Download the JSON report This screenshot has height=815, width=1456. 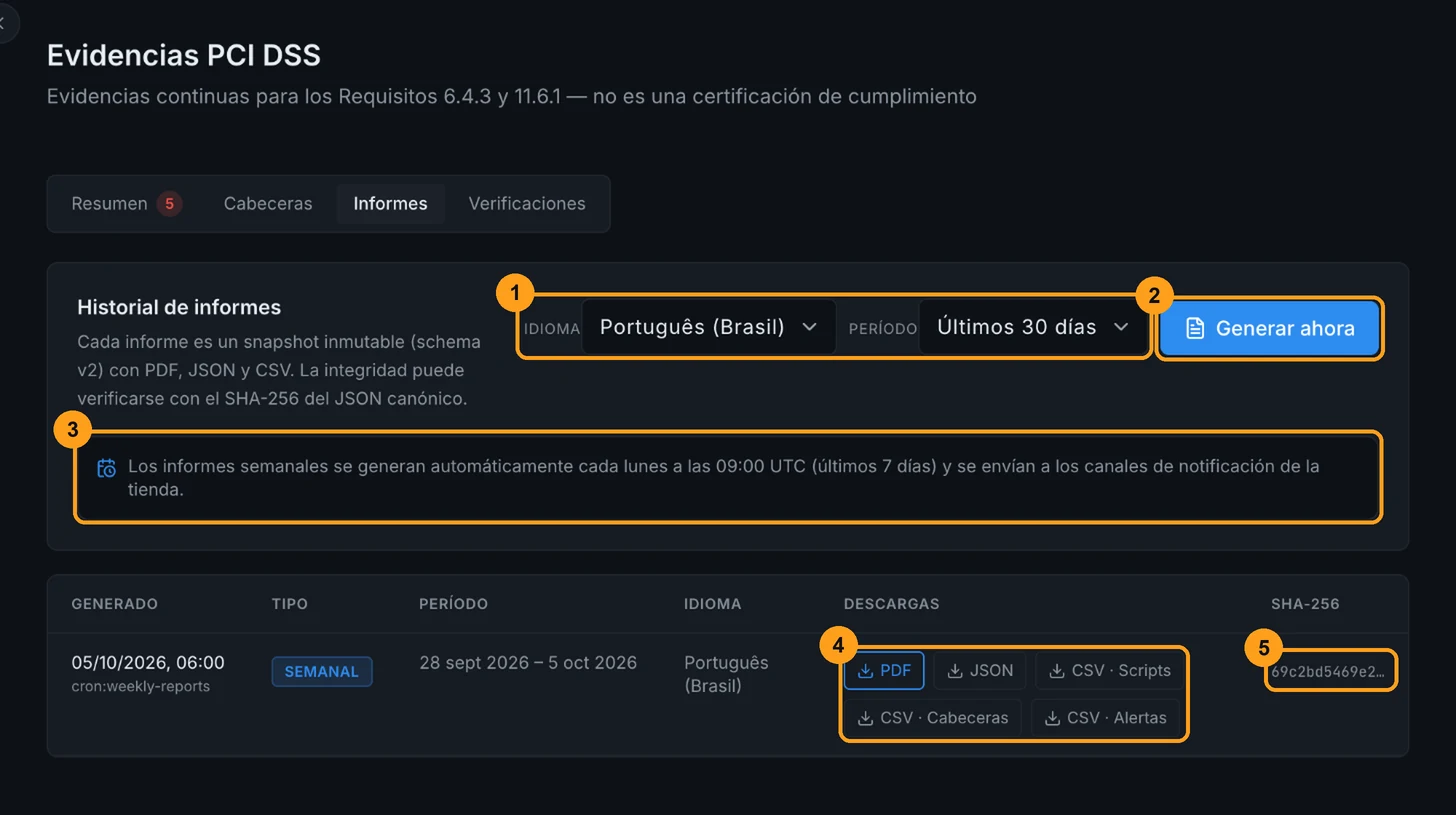point(980,671)
